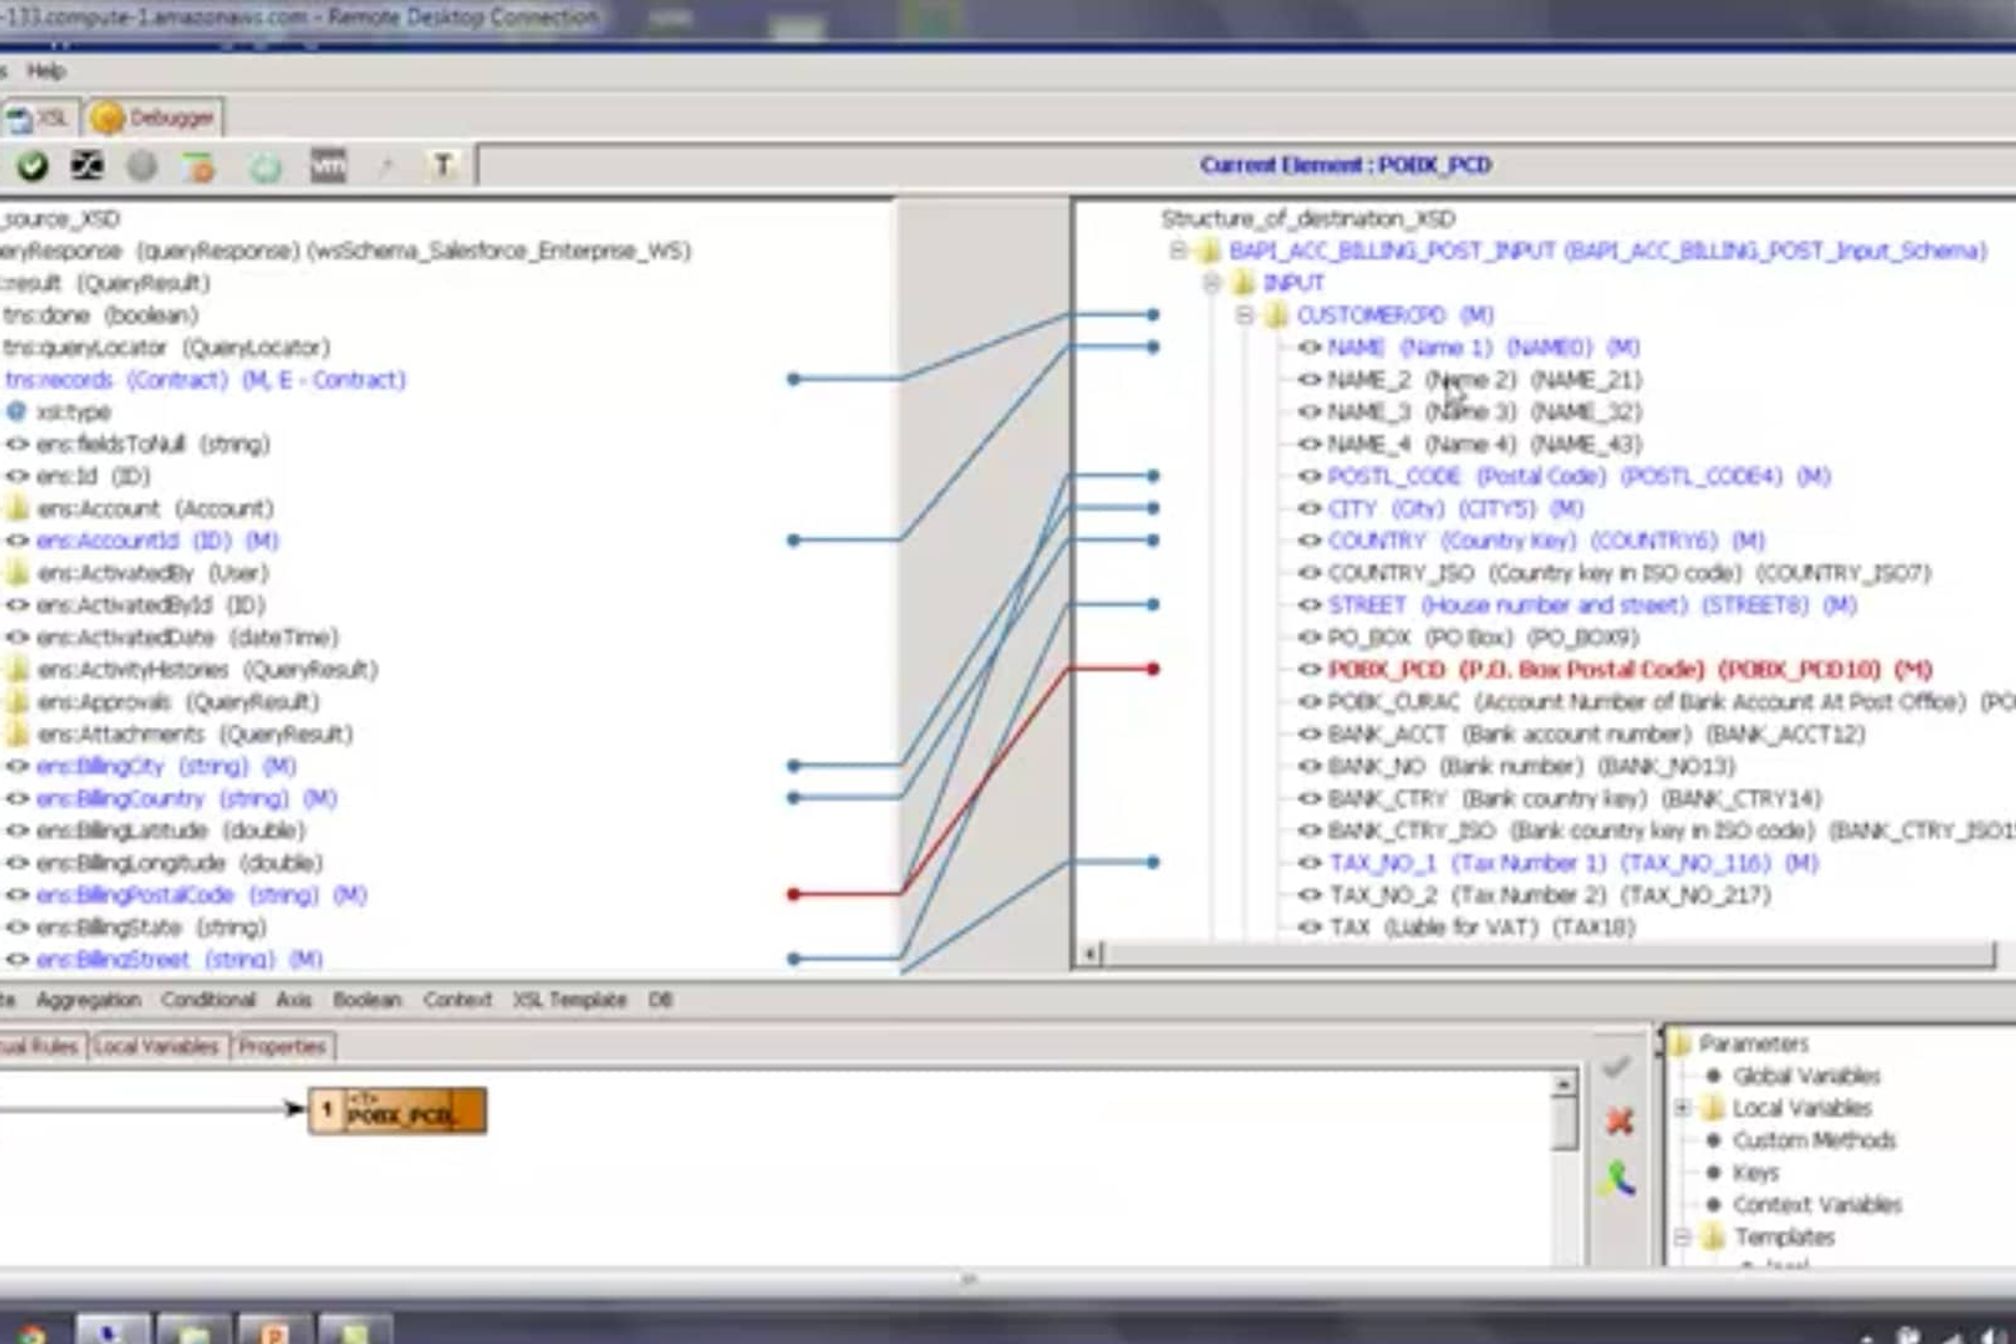Screen dimensions: 2016x1344
Task: Open the Help menu
Action: [x=46, y=71]
